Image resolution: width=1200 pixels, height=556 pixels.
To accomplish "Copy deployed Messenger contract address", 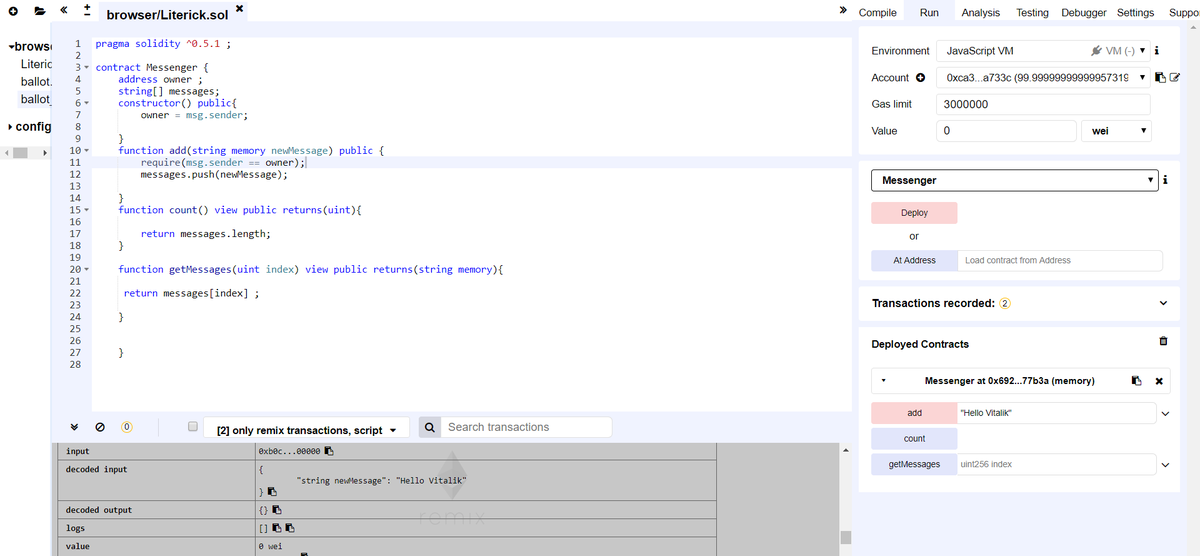I will [x=1137, y=381].
